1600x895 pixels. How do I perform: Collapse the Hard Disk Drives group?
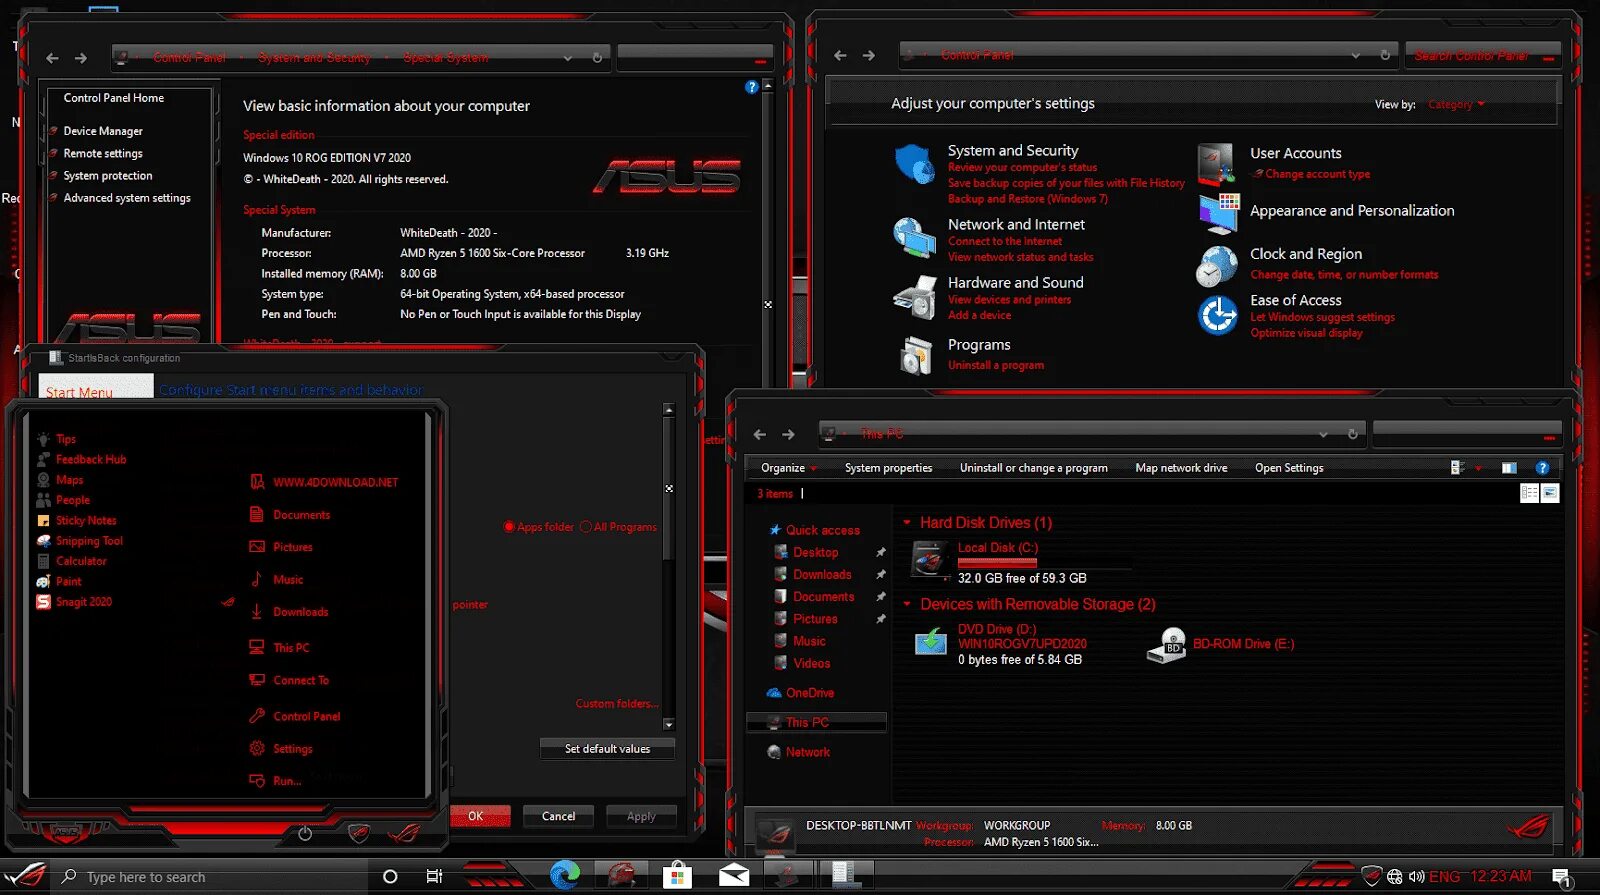907,523
